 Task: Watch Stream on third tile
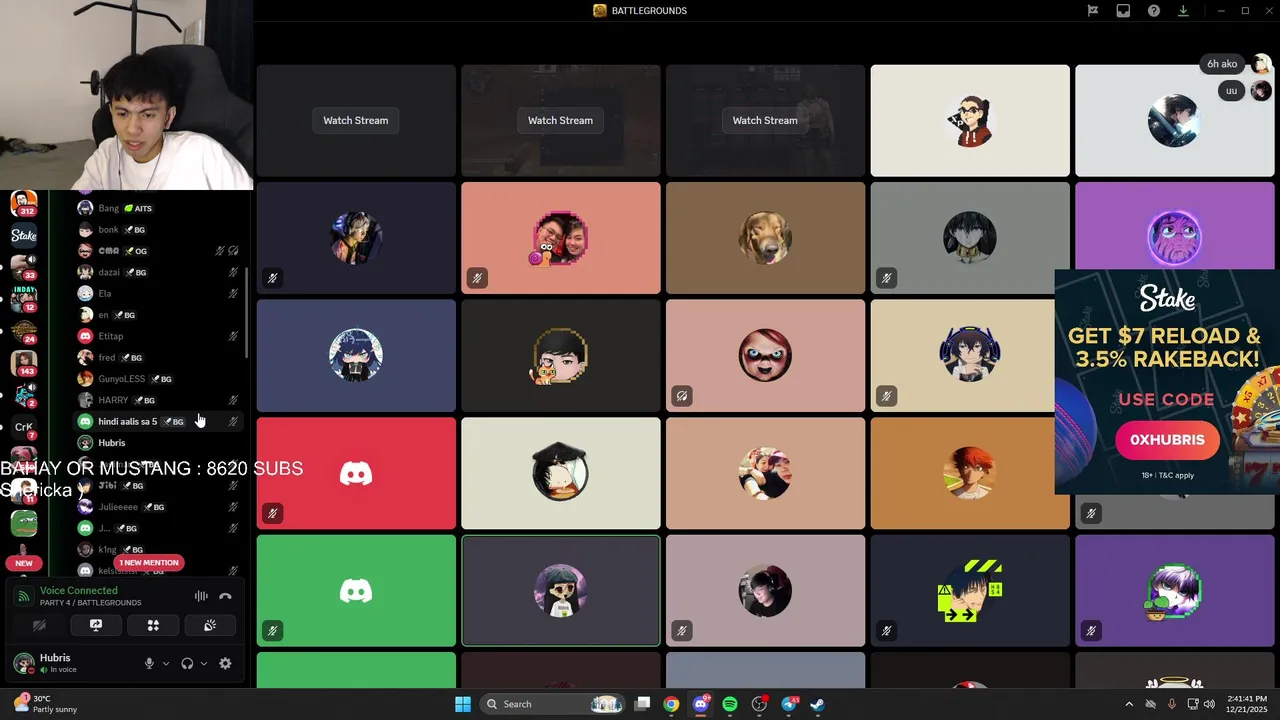coord(765,120)
